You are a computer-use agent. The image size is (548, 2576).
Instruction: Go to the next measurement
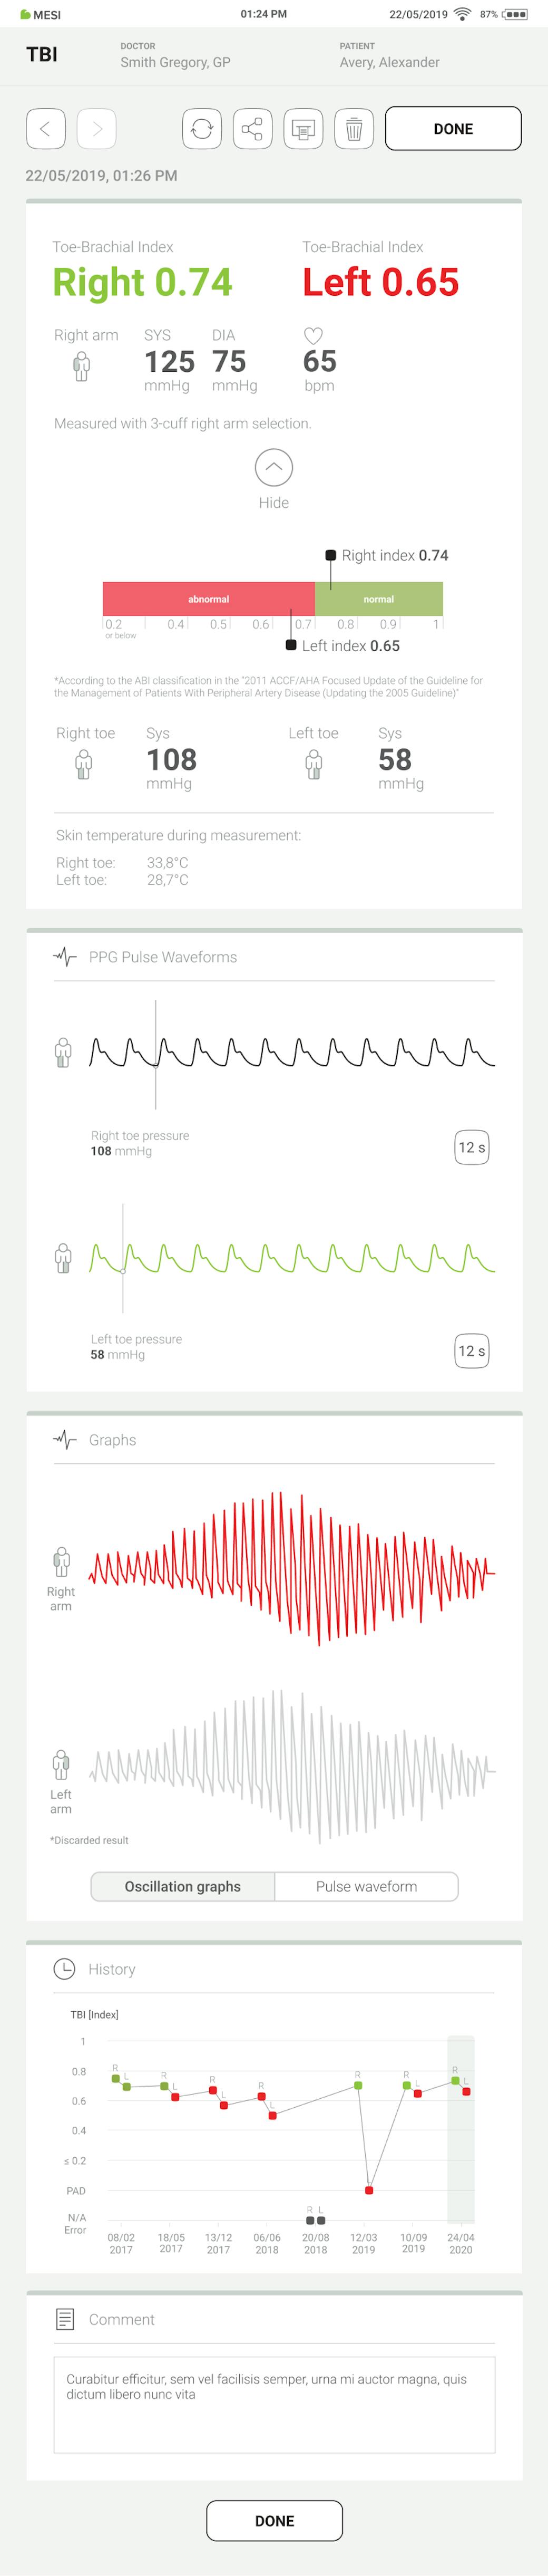click(97, 129)
